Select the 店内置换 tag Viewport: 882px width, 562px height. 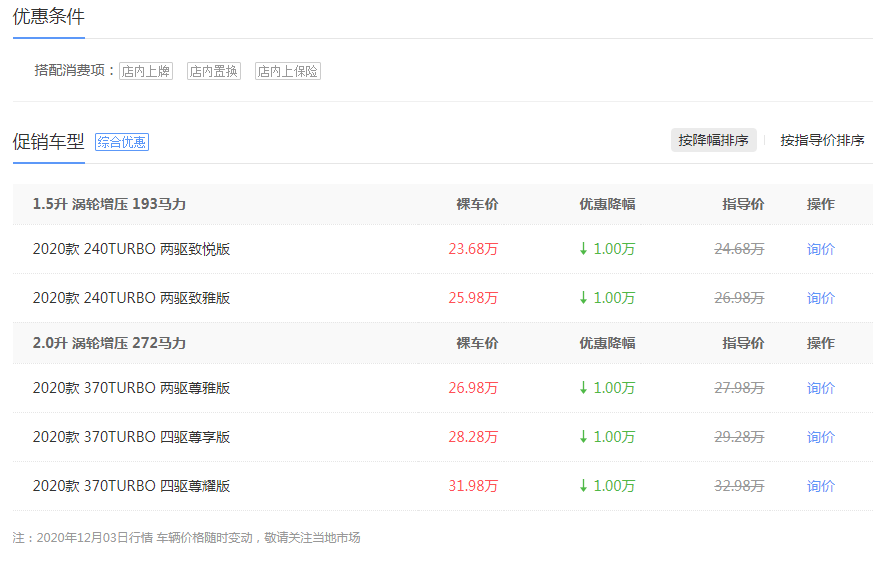[214, 71]
